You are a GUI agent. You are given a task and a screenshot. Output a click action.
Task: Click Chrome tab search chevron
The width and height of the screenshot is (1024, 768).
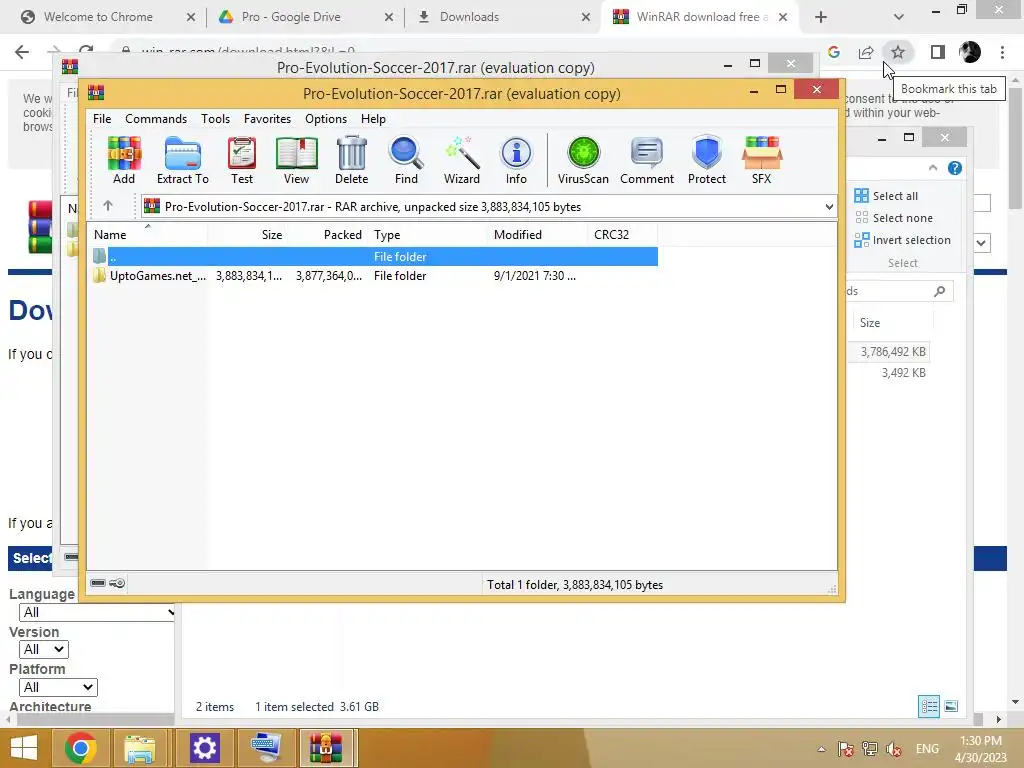coord(899,17)
